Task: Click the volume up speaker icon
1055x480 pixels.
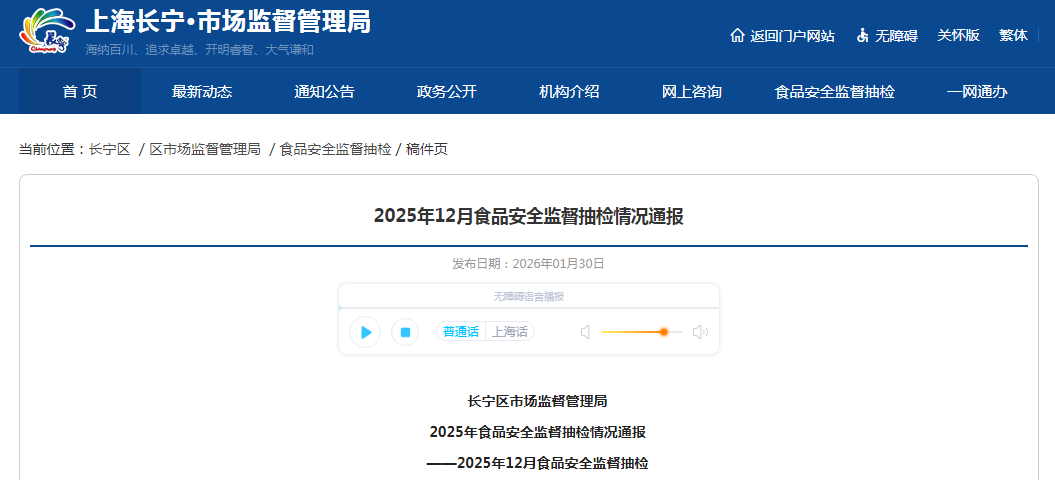Action: 700,332
